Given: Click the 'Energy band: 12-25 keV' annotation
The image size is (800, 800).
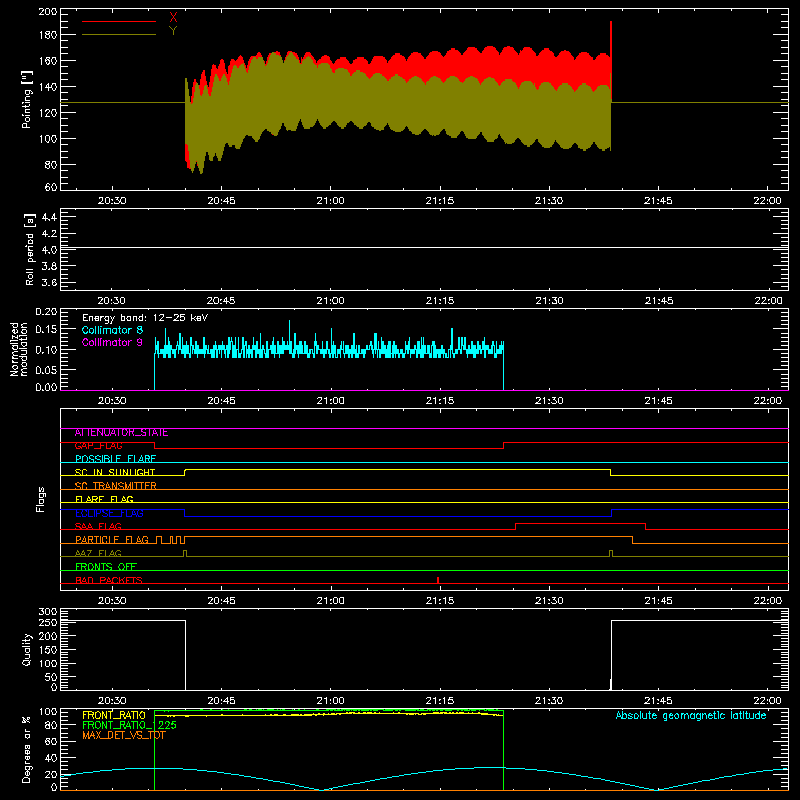Looking at the screenshot, I should (x=145, y=318).
